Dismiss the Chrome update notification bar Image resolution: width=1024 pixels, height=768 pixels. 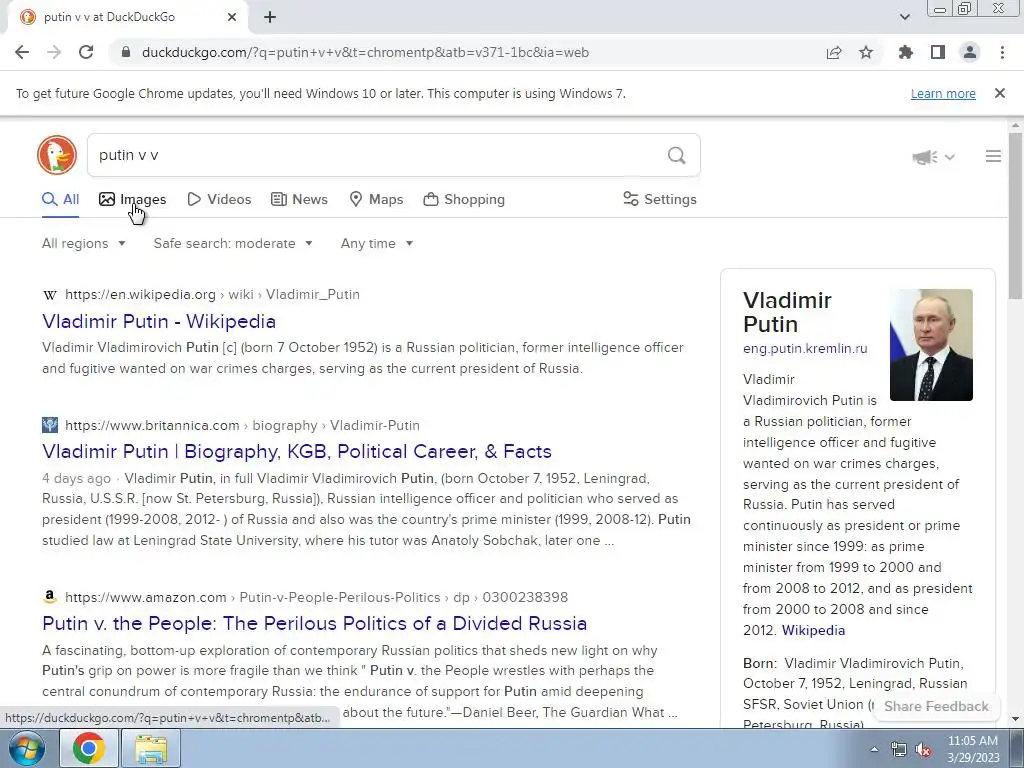click(999, 93)
